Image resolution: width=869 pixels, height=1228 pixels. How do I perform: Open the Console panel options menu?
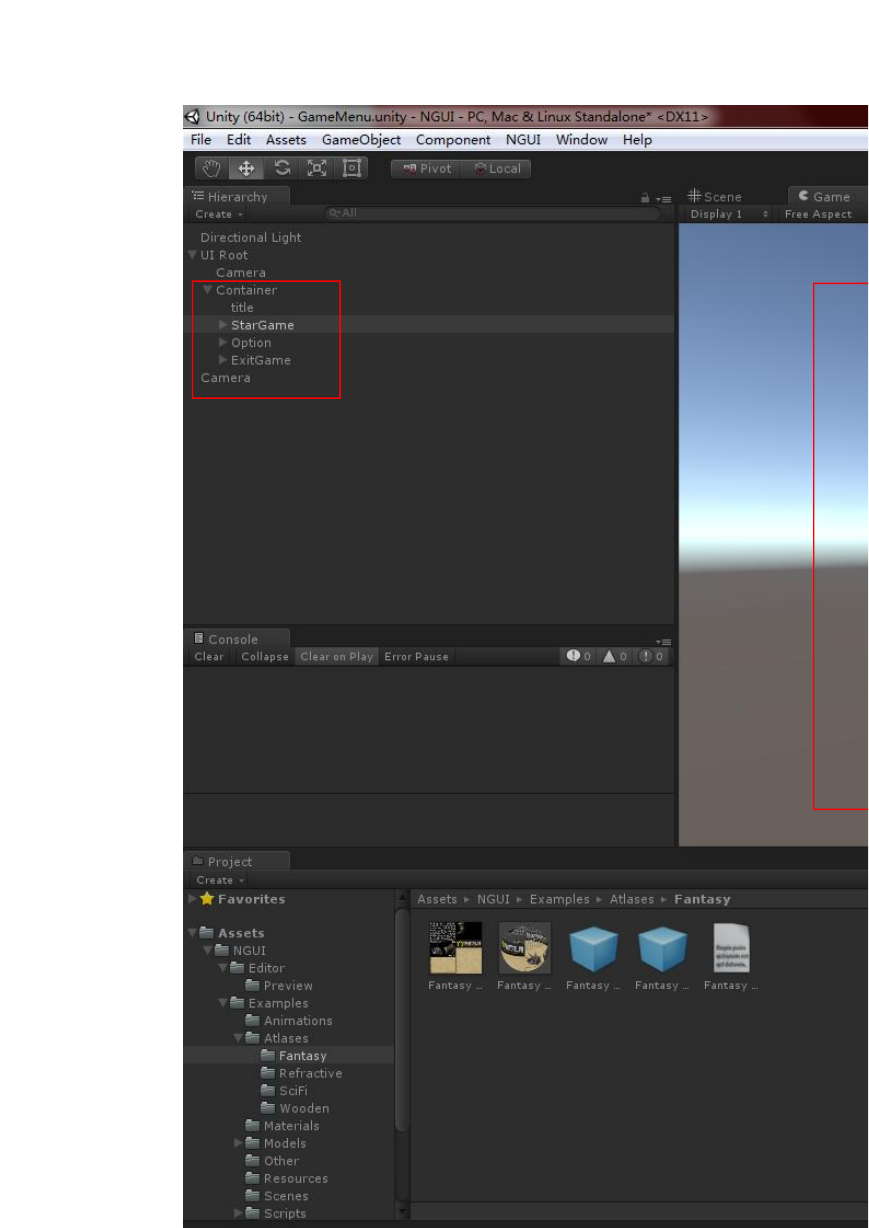click(664, 642)
